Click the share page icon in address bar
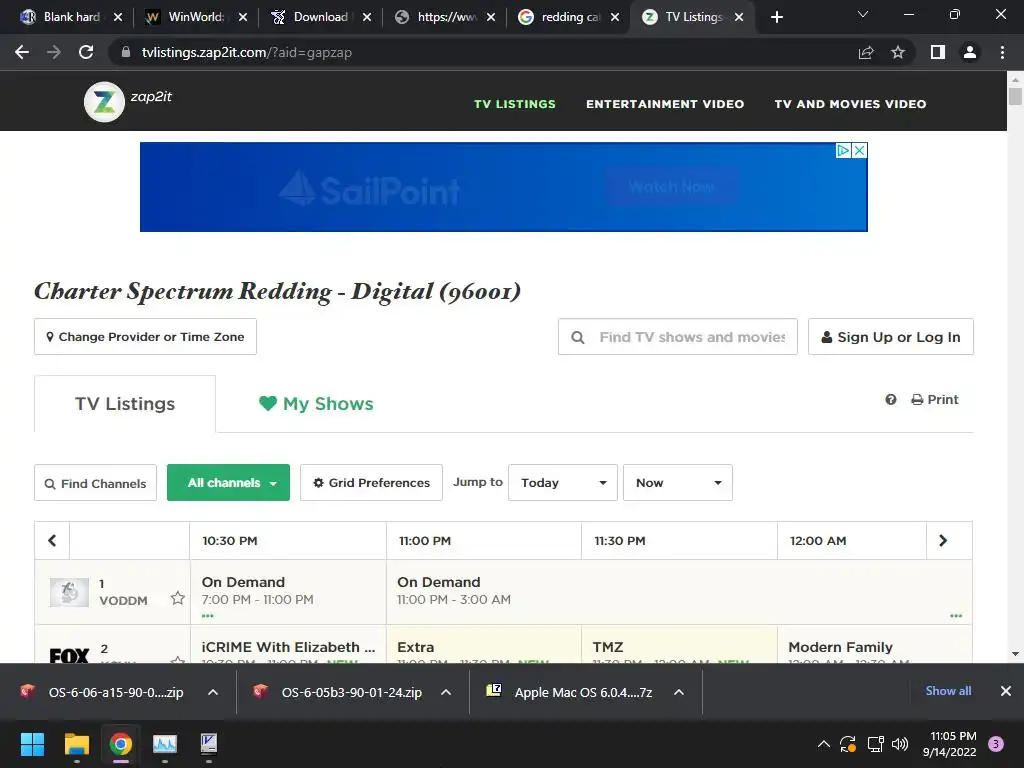The height and width of the screenshot is (768, 1024). (866, 52)
